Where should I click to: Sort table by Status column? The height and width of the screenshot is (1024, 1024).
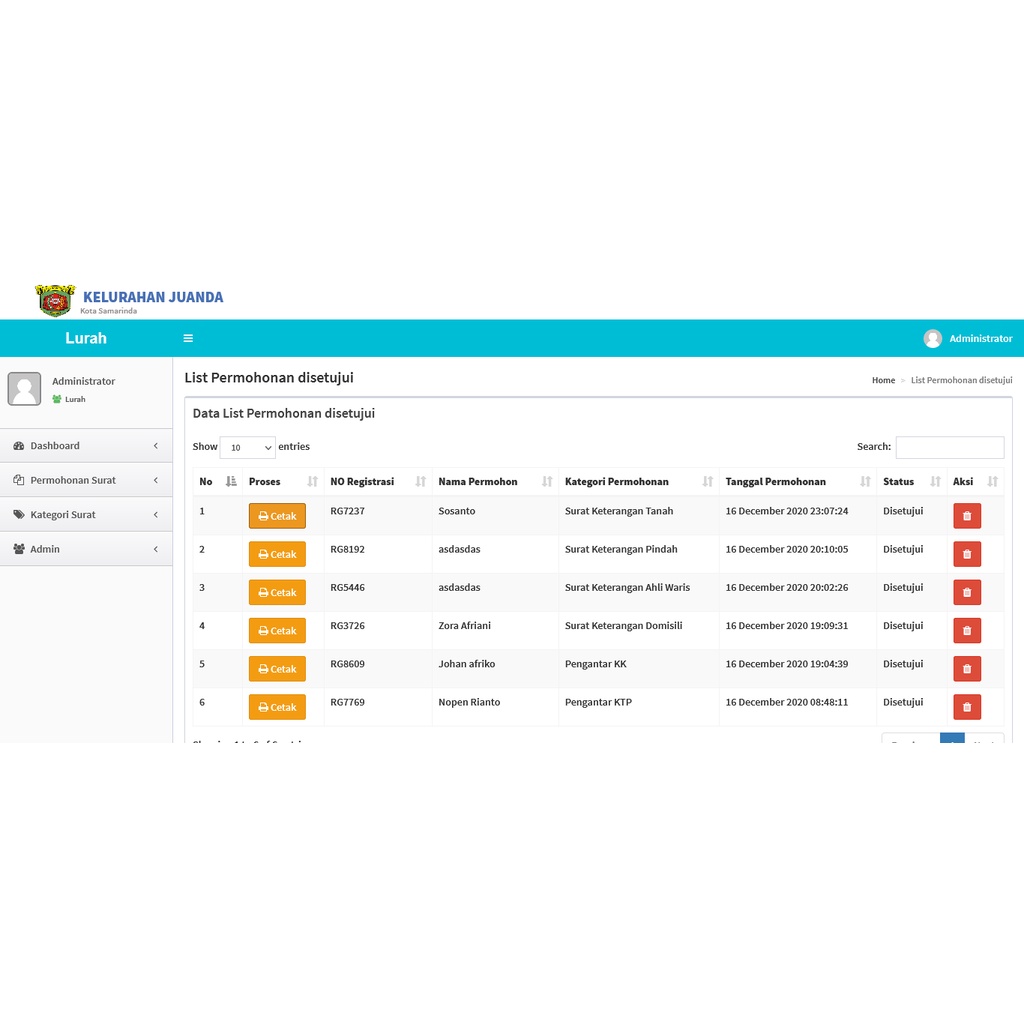coord(912,481)
